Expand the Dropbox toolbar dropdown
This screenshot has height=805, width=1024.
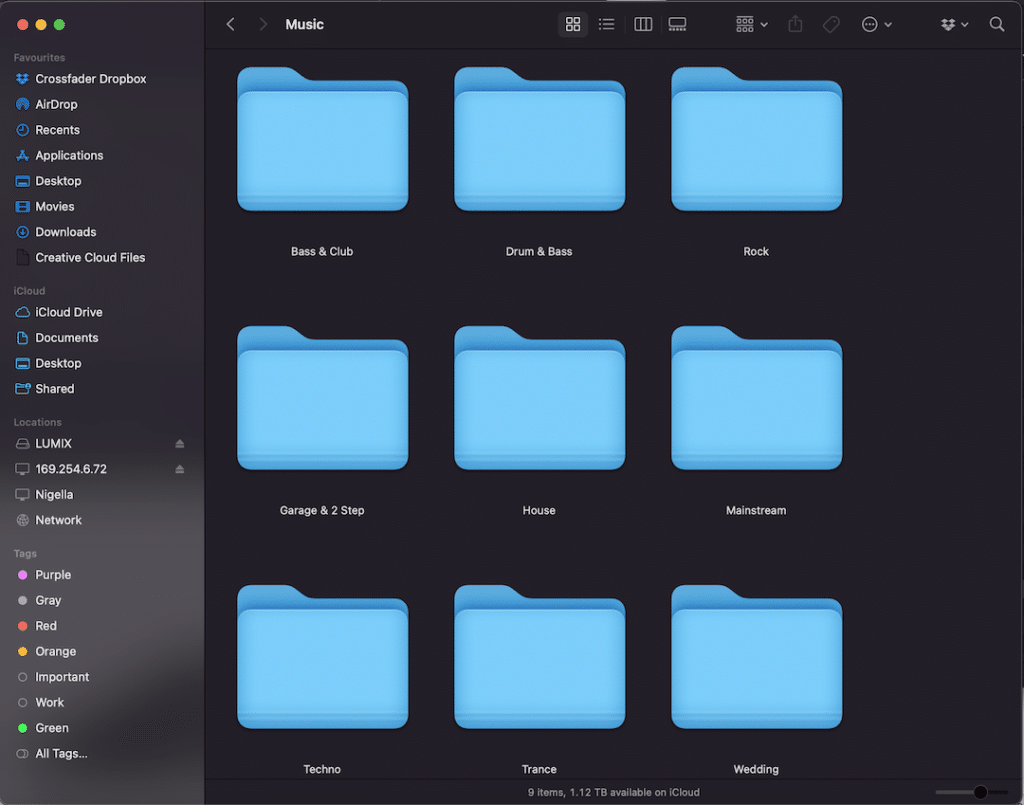954,24
